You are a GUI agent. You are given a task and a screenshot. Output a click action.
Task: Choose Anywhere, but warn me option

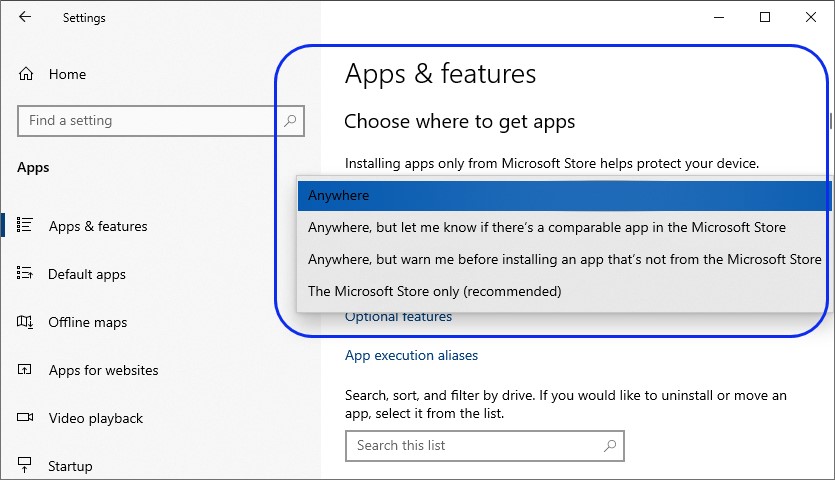pyautogui.click(x=562, y=259)
